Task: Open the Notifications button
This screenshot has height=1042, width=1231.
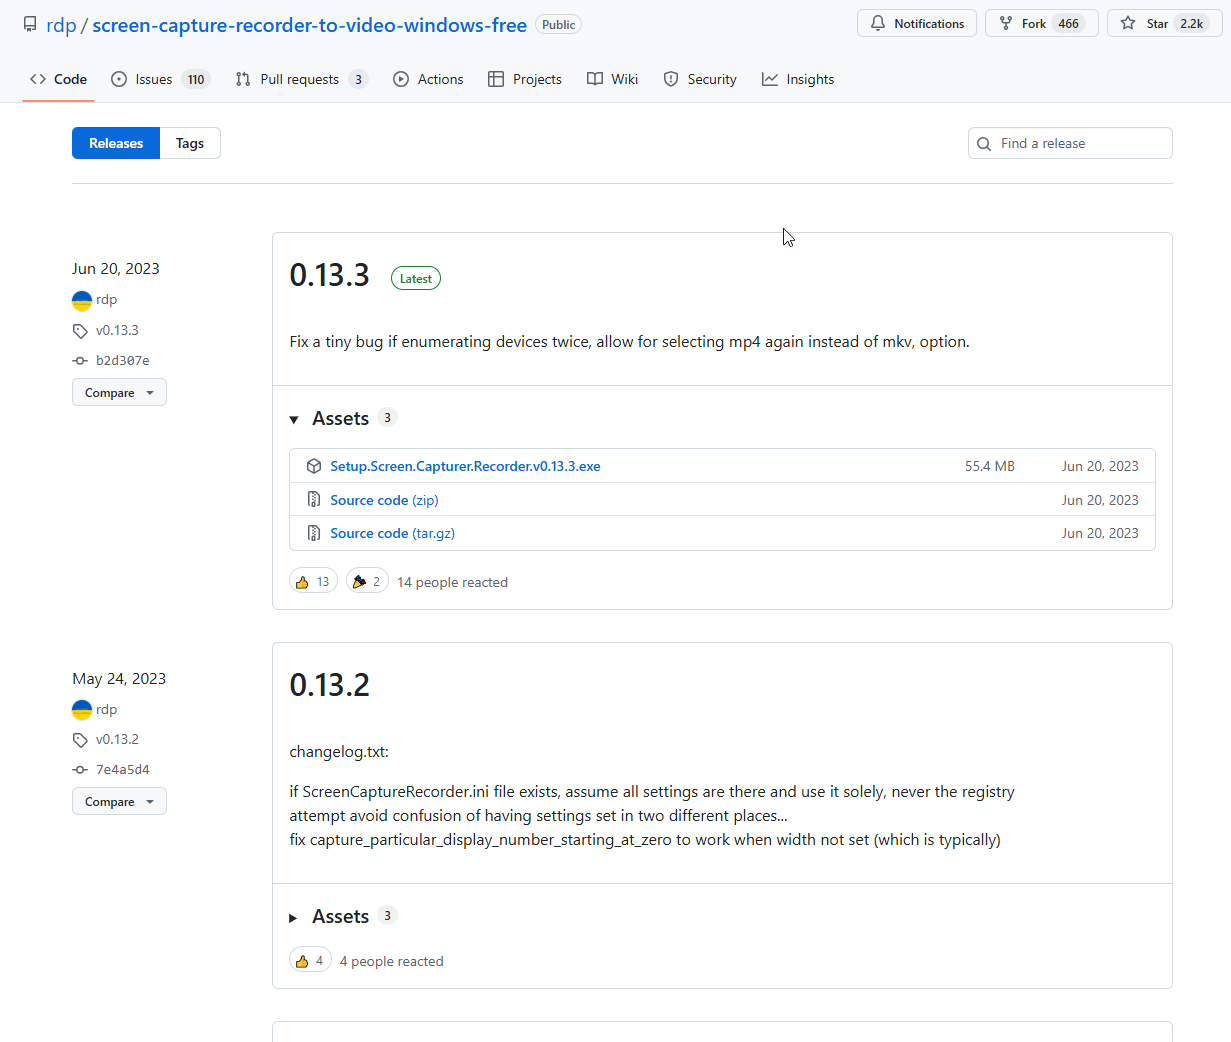Action: click(x=917, y=23)
